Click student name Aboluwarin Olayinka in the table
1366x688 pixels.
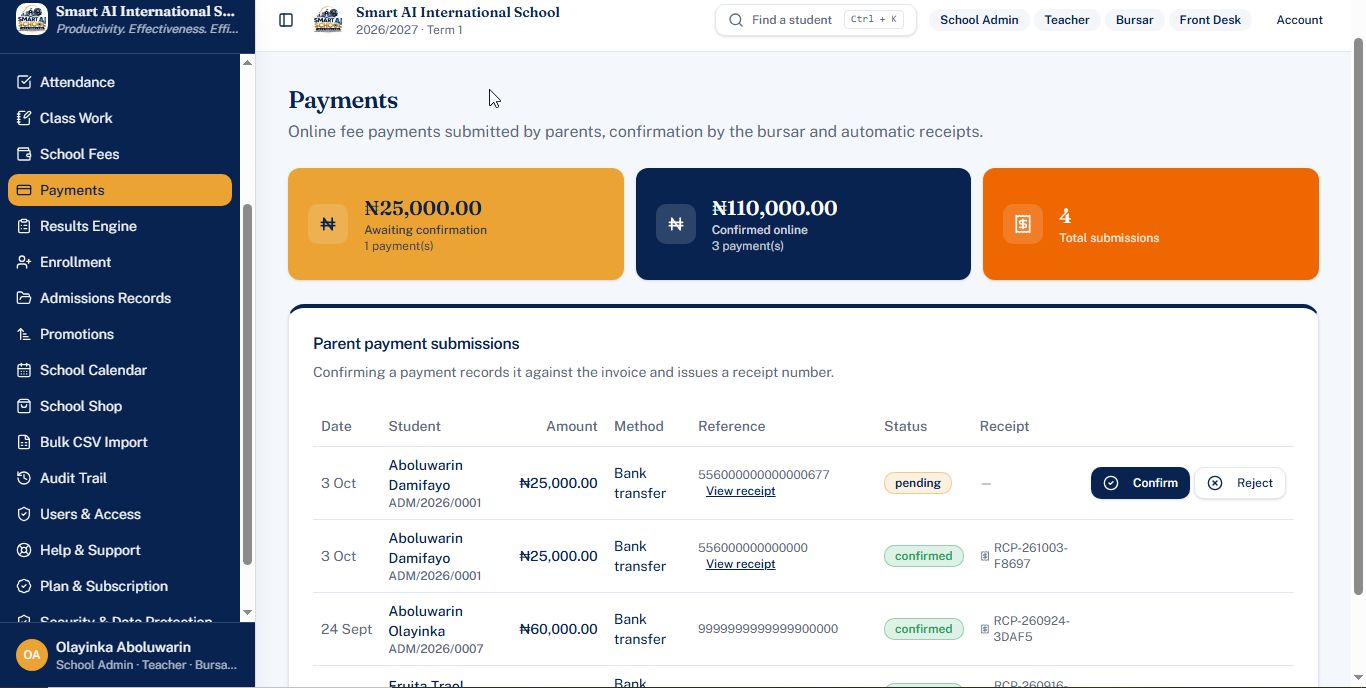point(426,621)
